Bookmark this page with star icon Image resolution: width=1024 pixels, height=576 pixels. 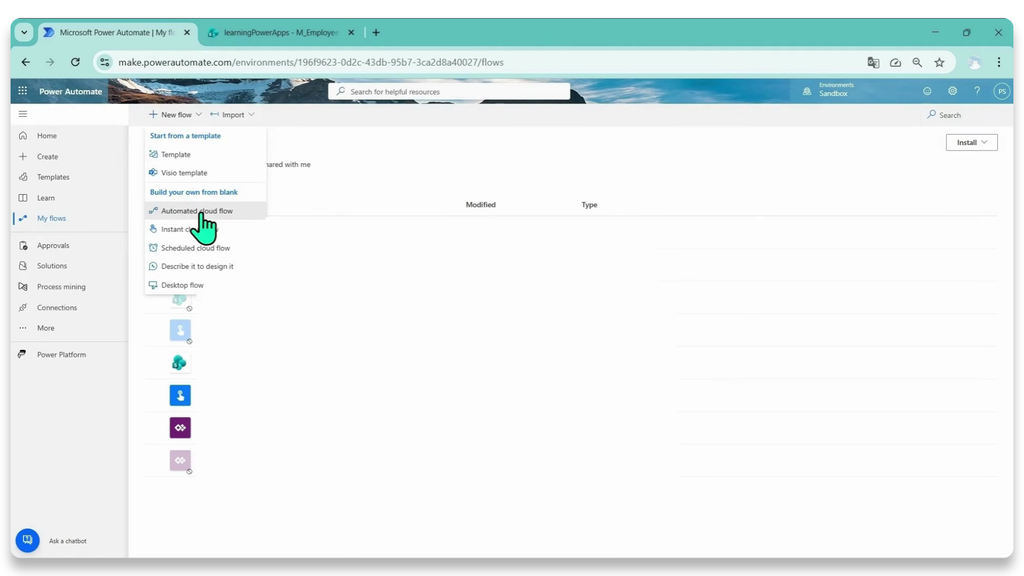pyautogui.click(x=939, y=63)
